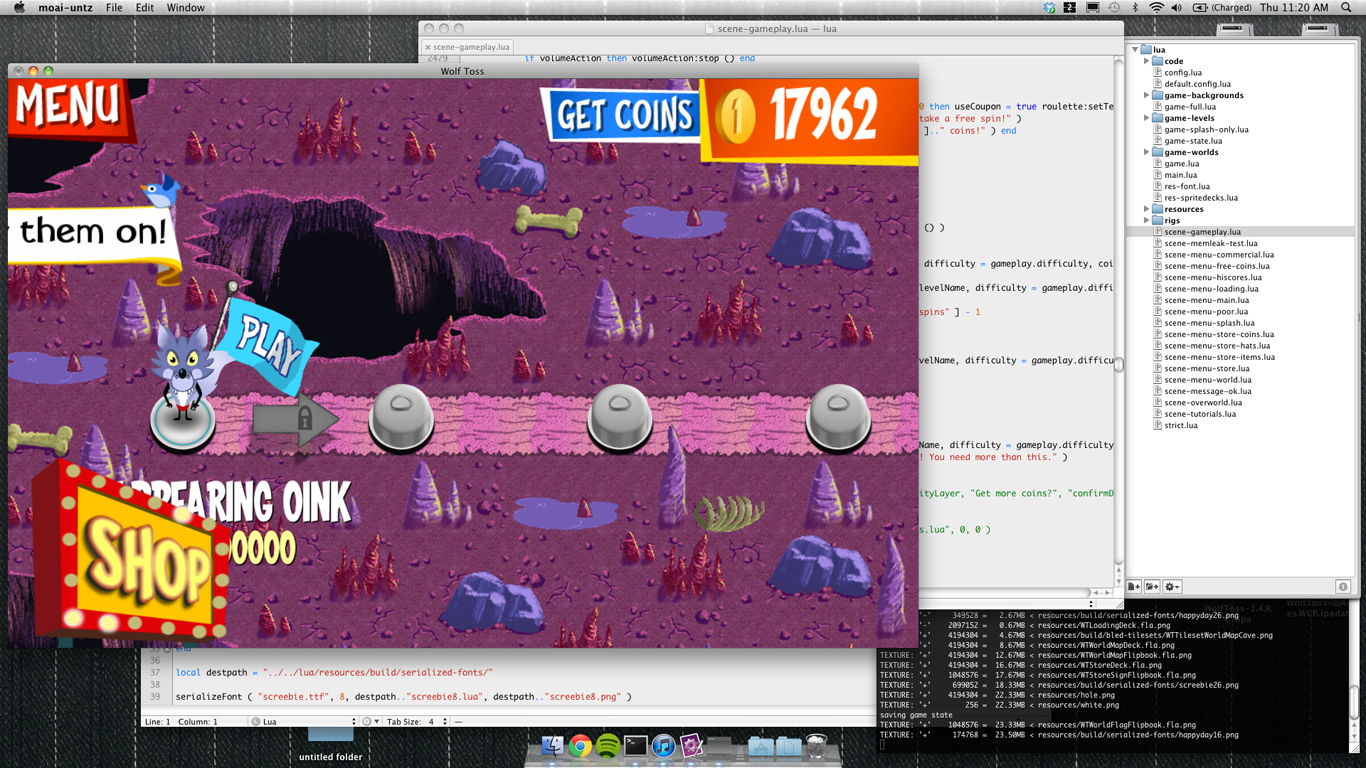The image size is (1366, 768).
Task: Open the moai-untz application menu
Action: (65, 8)
